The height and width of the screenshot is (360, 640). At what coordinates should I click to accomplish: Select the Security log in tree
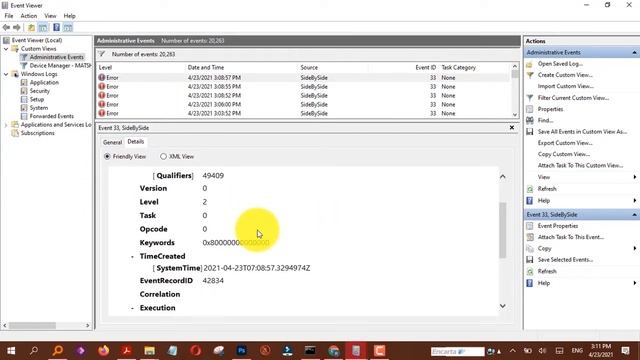point(40,91)
